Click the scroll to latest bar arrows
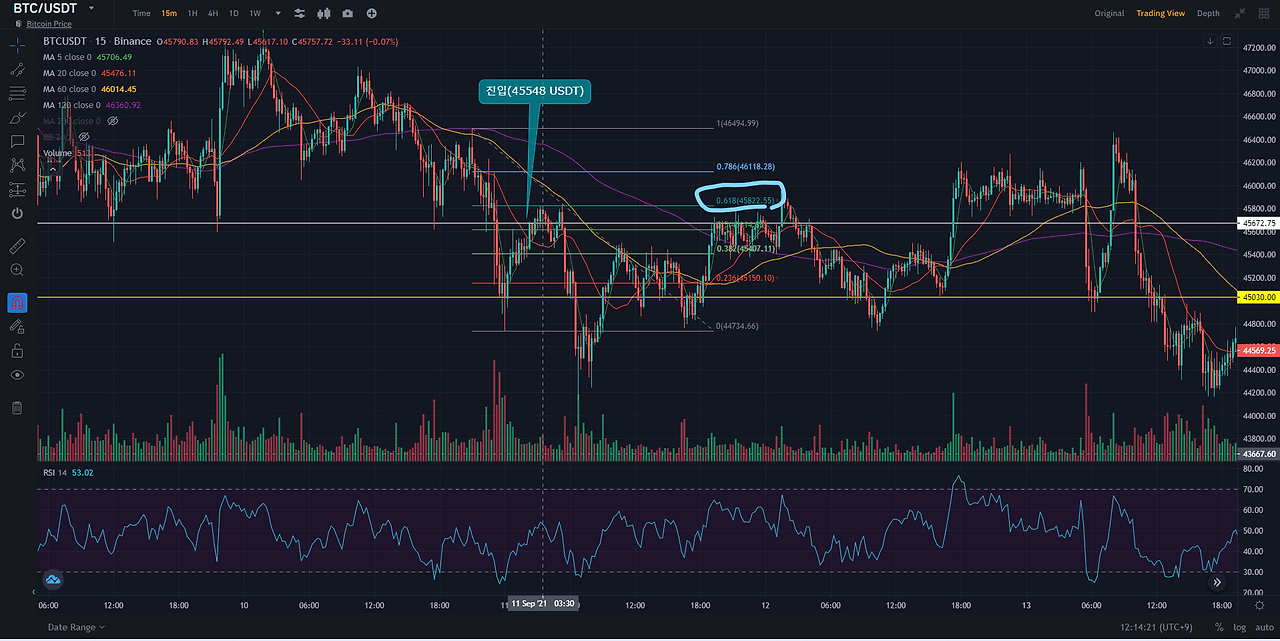Screen dimensions: 1280x641 point(1217,582)
